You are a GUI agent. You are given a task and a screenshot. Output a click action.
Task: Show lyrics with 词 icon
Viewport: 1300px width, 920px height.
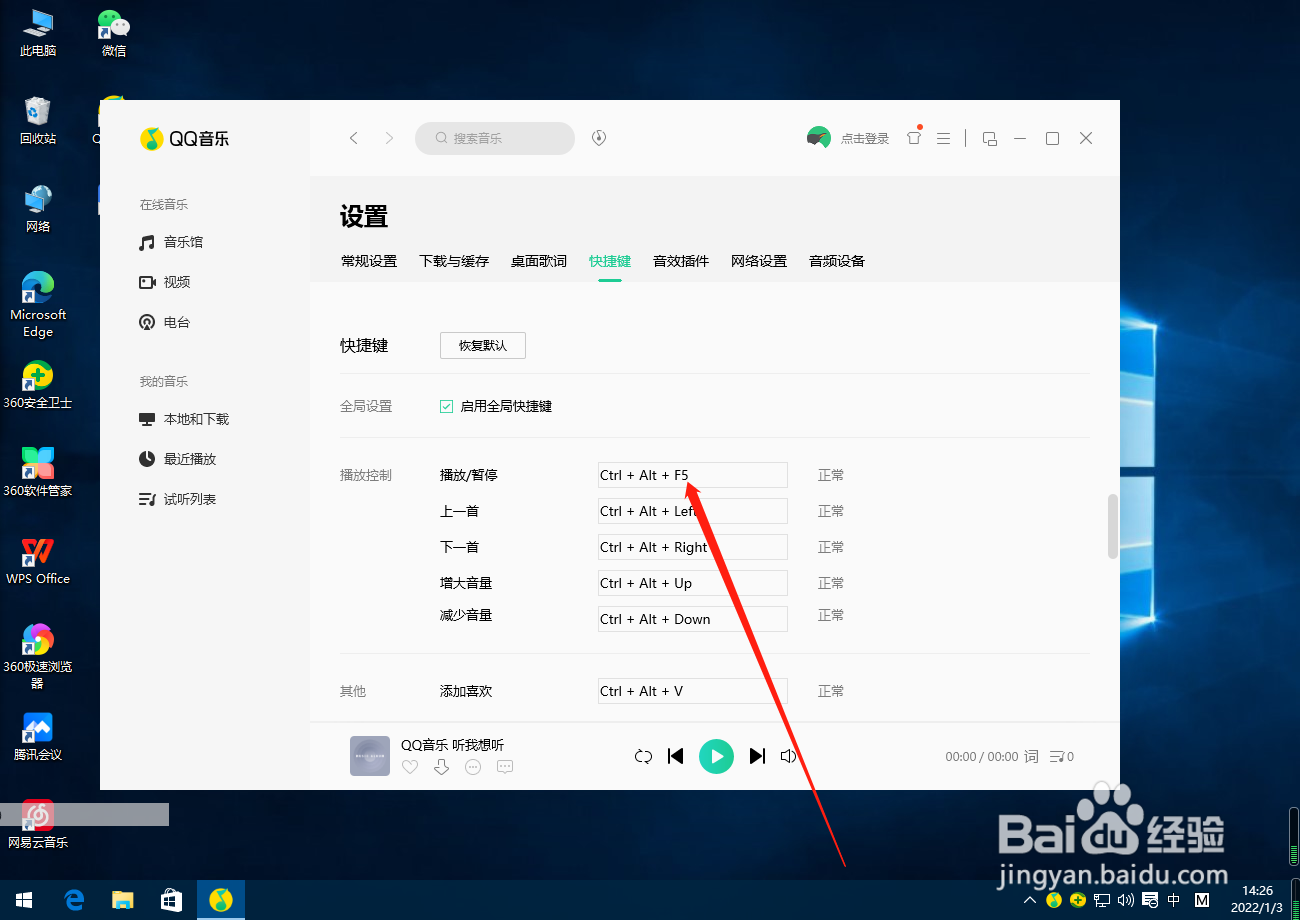pos(1031,757)
